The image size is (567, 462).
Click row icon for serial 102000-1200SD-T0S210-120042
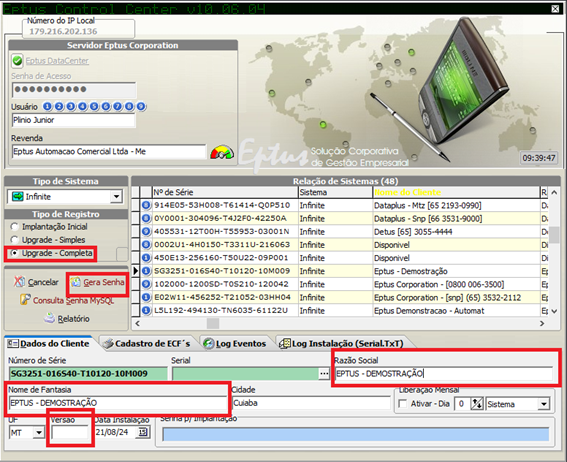146,284
